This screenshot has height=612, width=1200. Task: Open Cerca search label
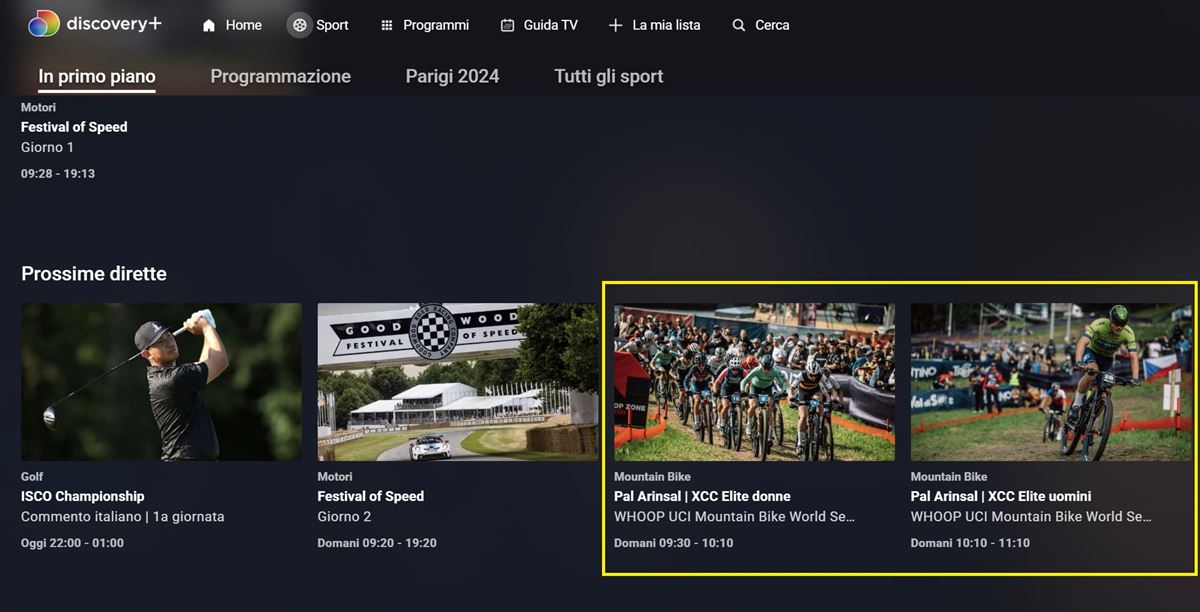click(x=772, y=25)
